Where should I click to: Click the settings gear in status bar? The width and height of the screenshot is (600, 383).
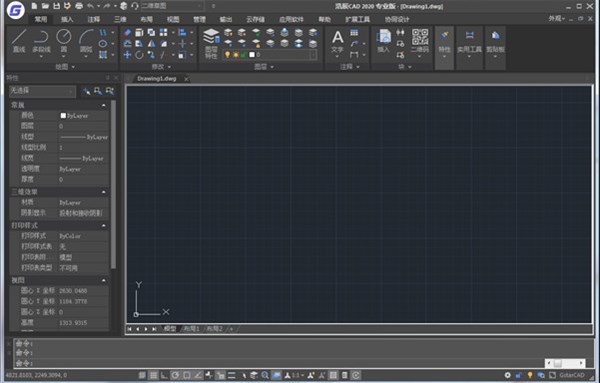point(507,375)
